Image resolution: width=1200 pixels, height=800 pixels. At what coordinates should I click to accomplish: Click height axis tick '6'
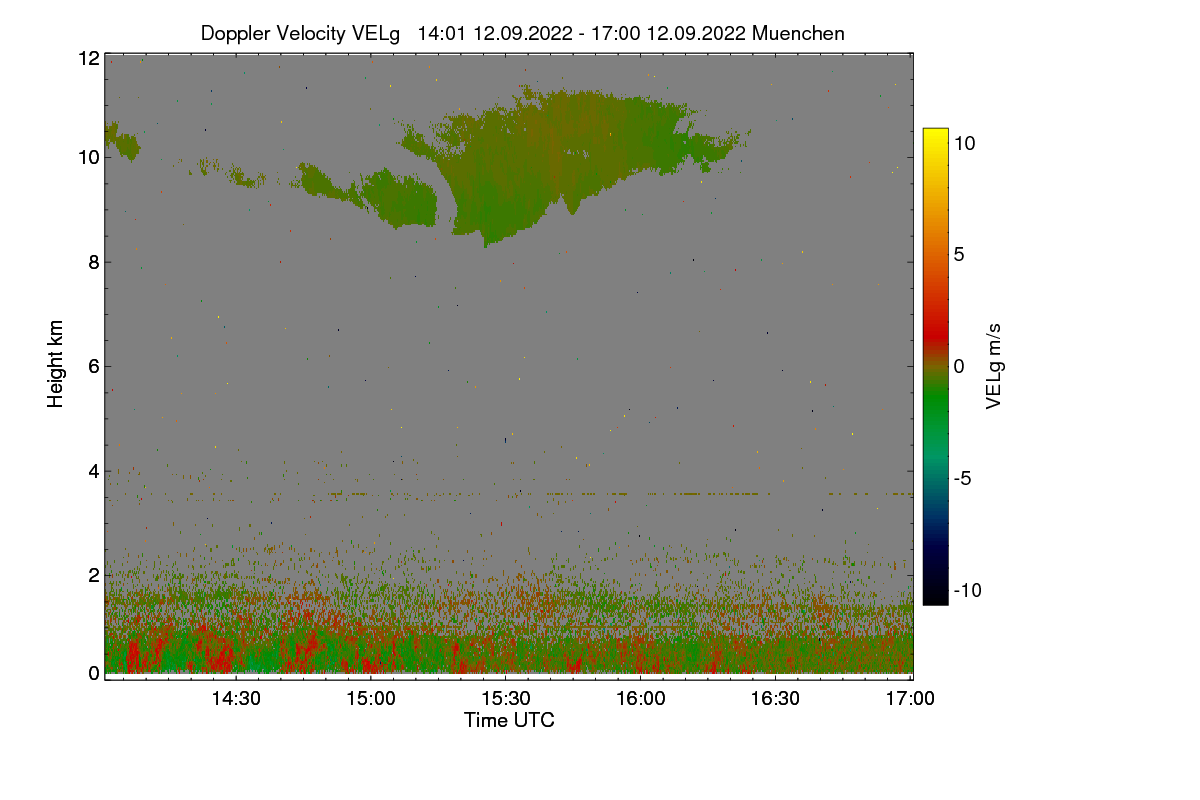93,366
